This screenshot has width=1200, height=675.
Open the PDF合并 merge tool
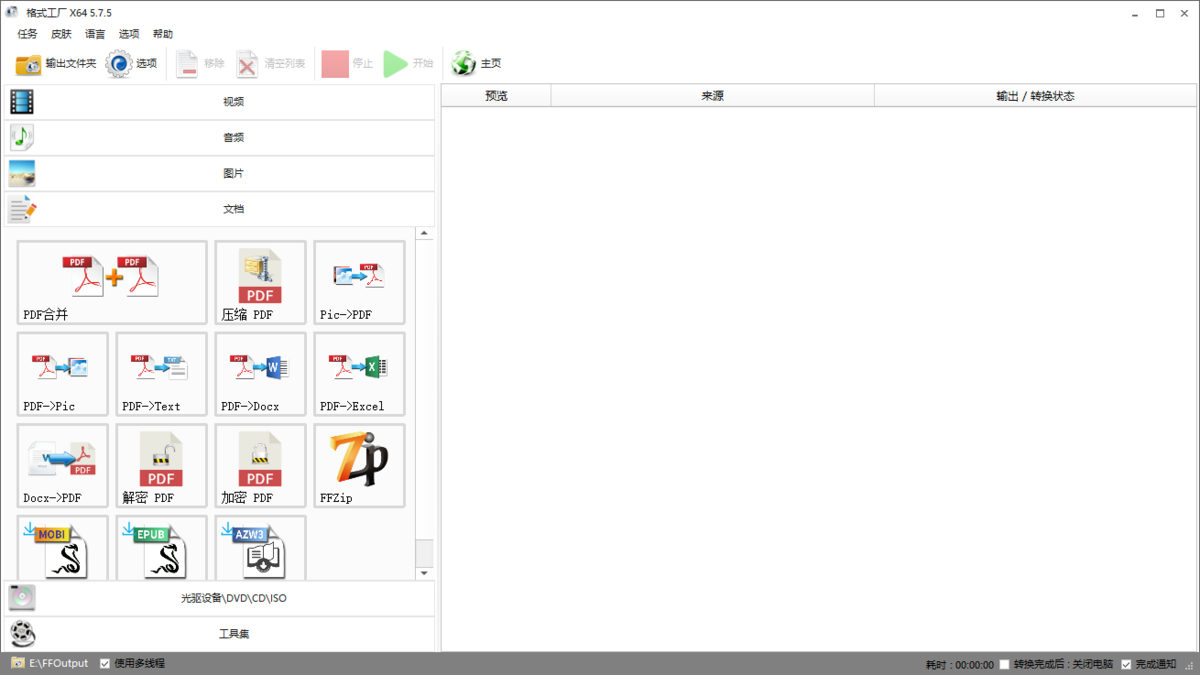pyautogui.click(x=112, y=283)
